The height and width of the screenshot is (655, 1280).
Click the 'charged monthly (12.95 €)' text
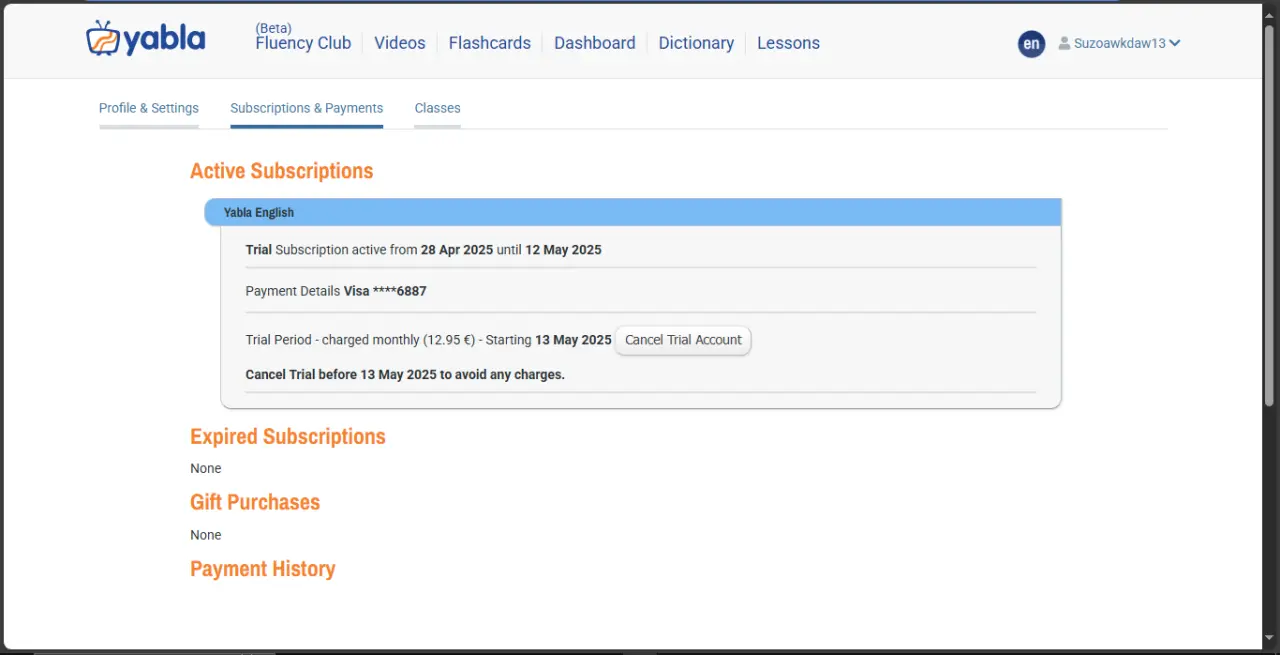(398, 340)
